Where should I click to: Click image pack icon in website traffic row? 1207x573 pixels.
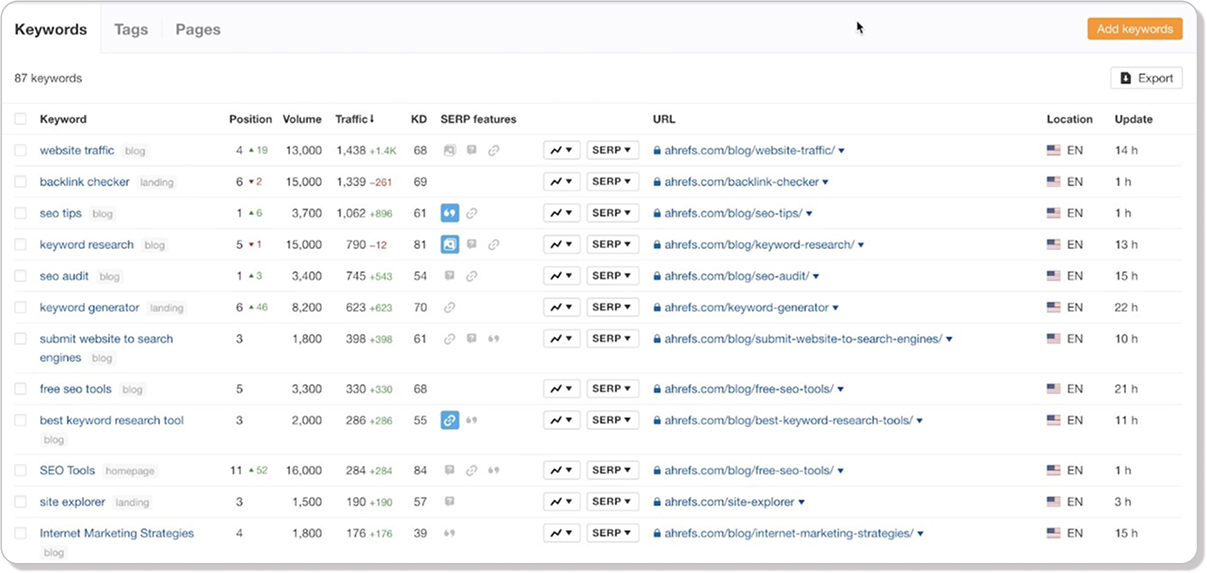click(450, 151)
